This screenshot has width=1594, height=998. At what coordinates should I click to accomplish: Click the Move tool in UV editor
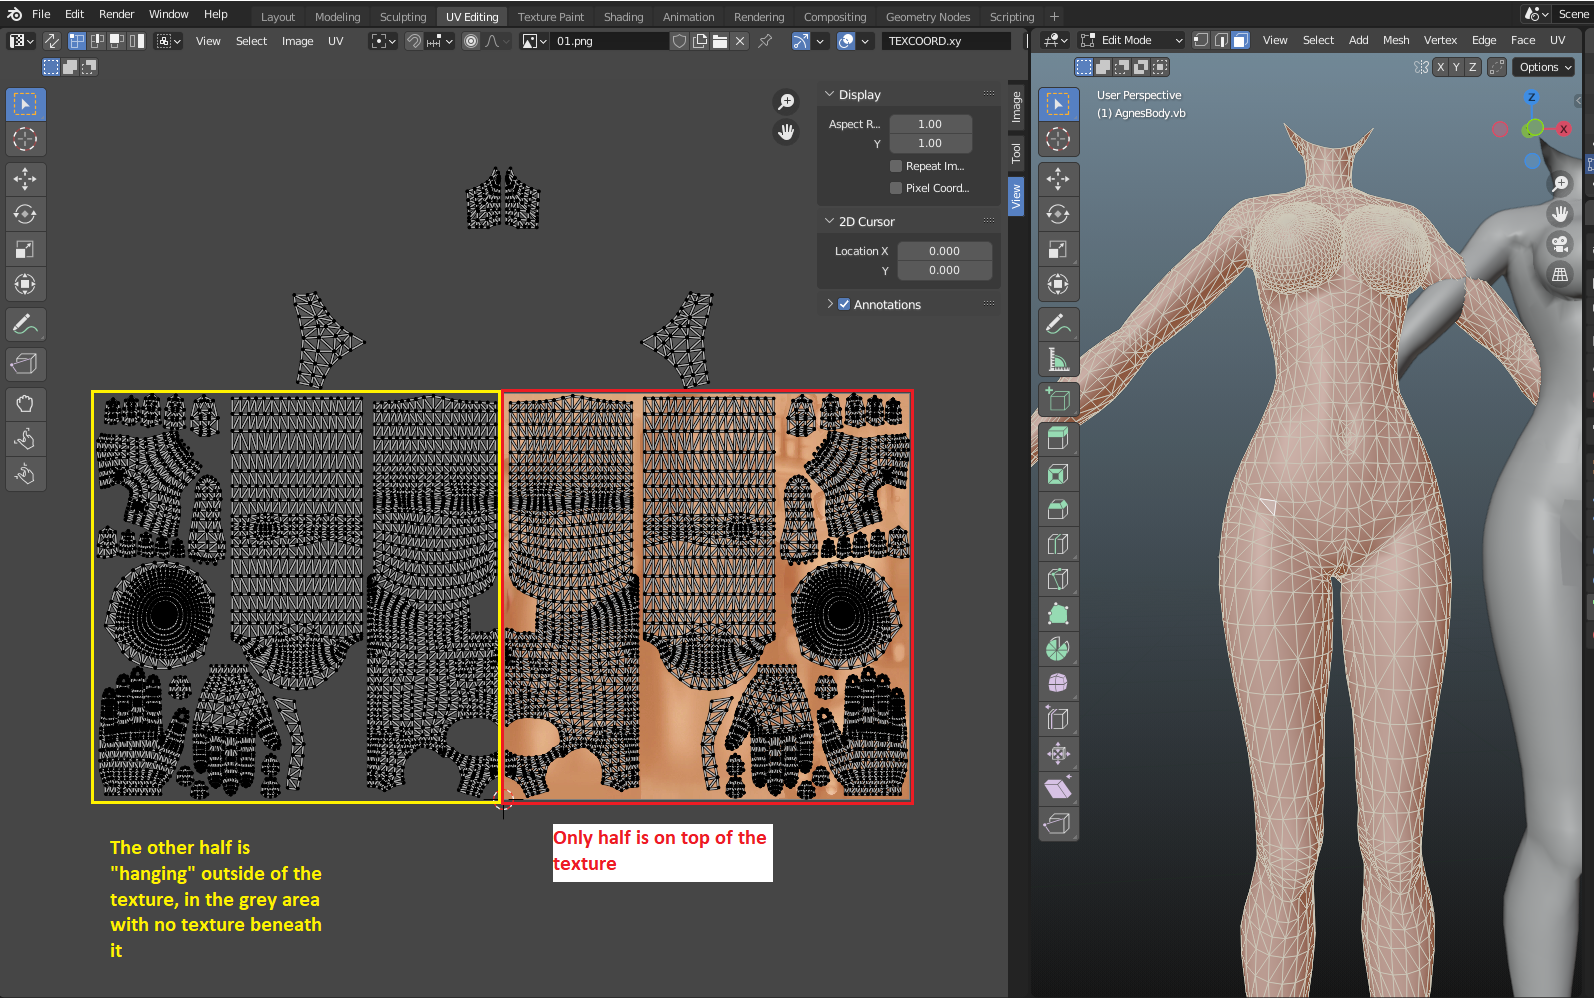[x=25, y=179]
